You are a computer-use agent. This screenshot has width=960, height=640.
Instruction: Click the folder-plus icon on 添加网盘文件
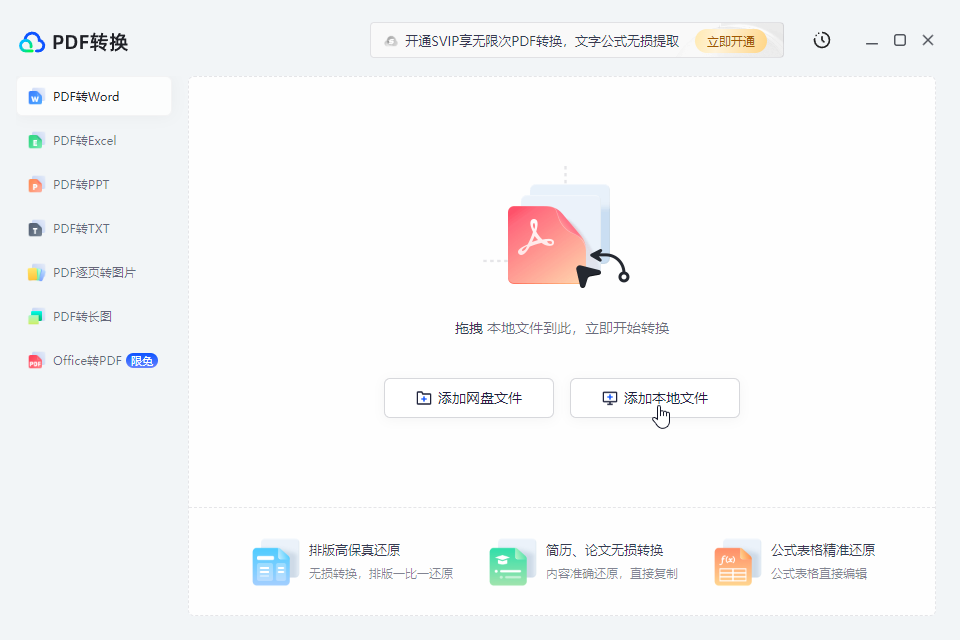424,398
